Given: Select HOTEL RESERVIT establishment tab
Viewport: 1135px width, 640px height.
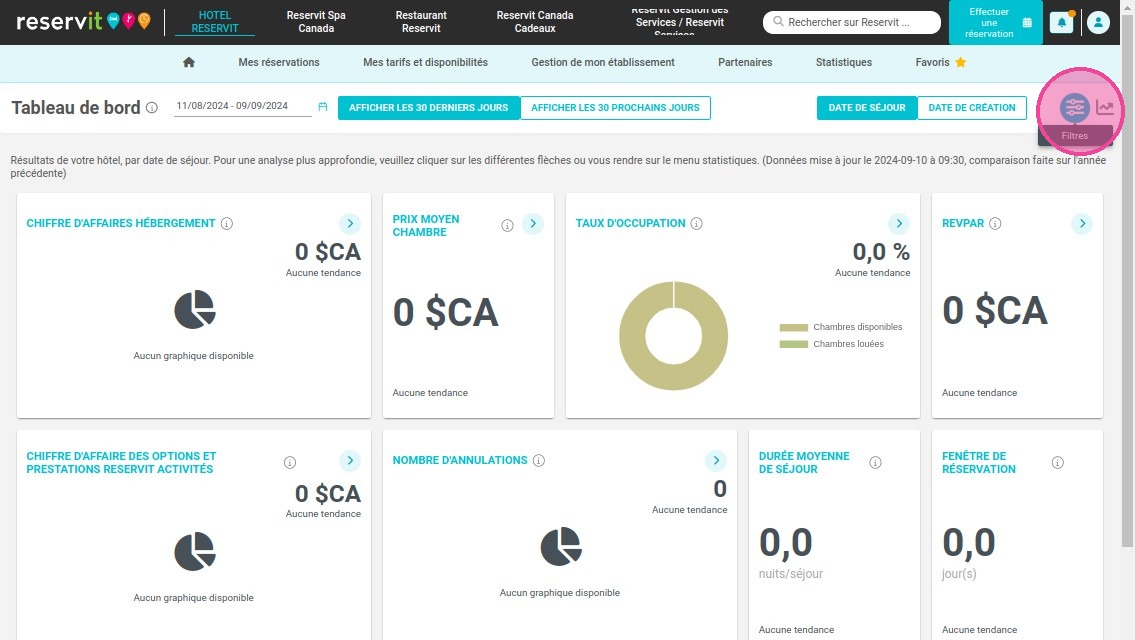Looking at the screenshot, I should coord(215,22).
